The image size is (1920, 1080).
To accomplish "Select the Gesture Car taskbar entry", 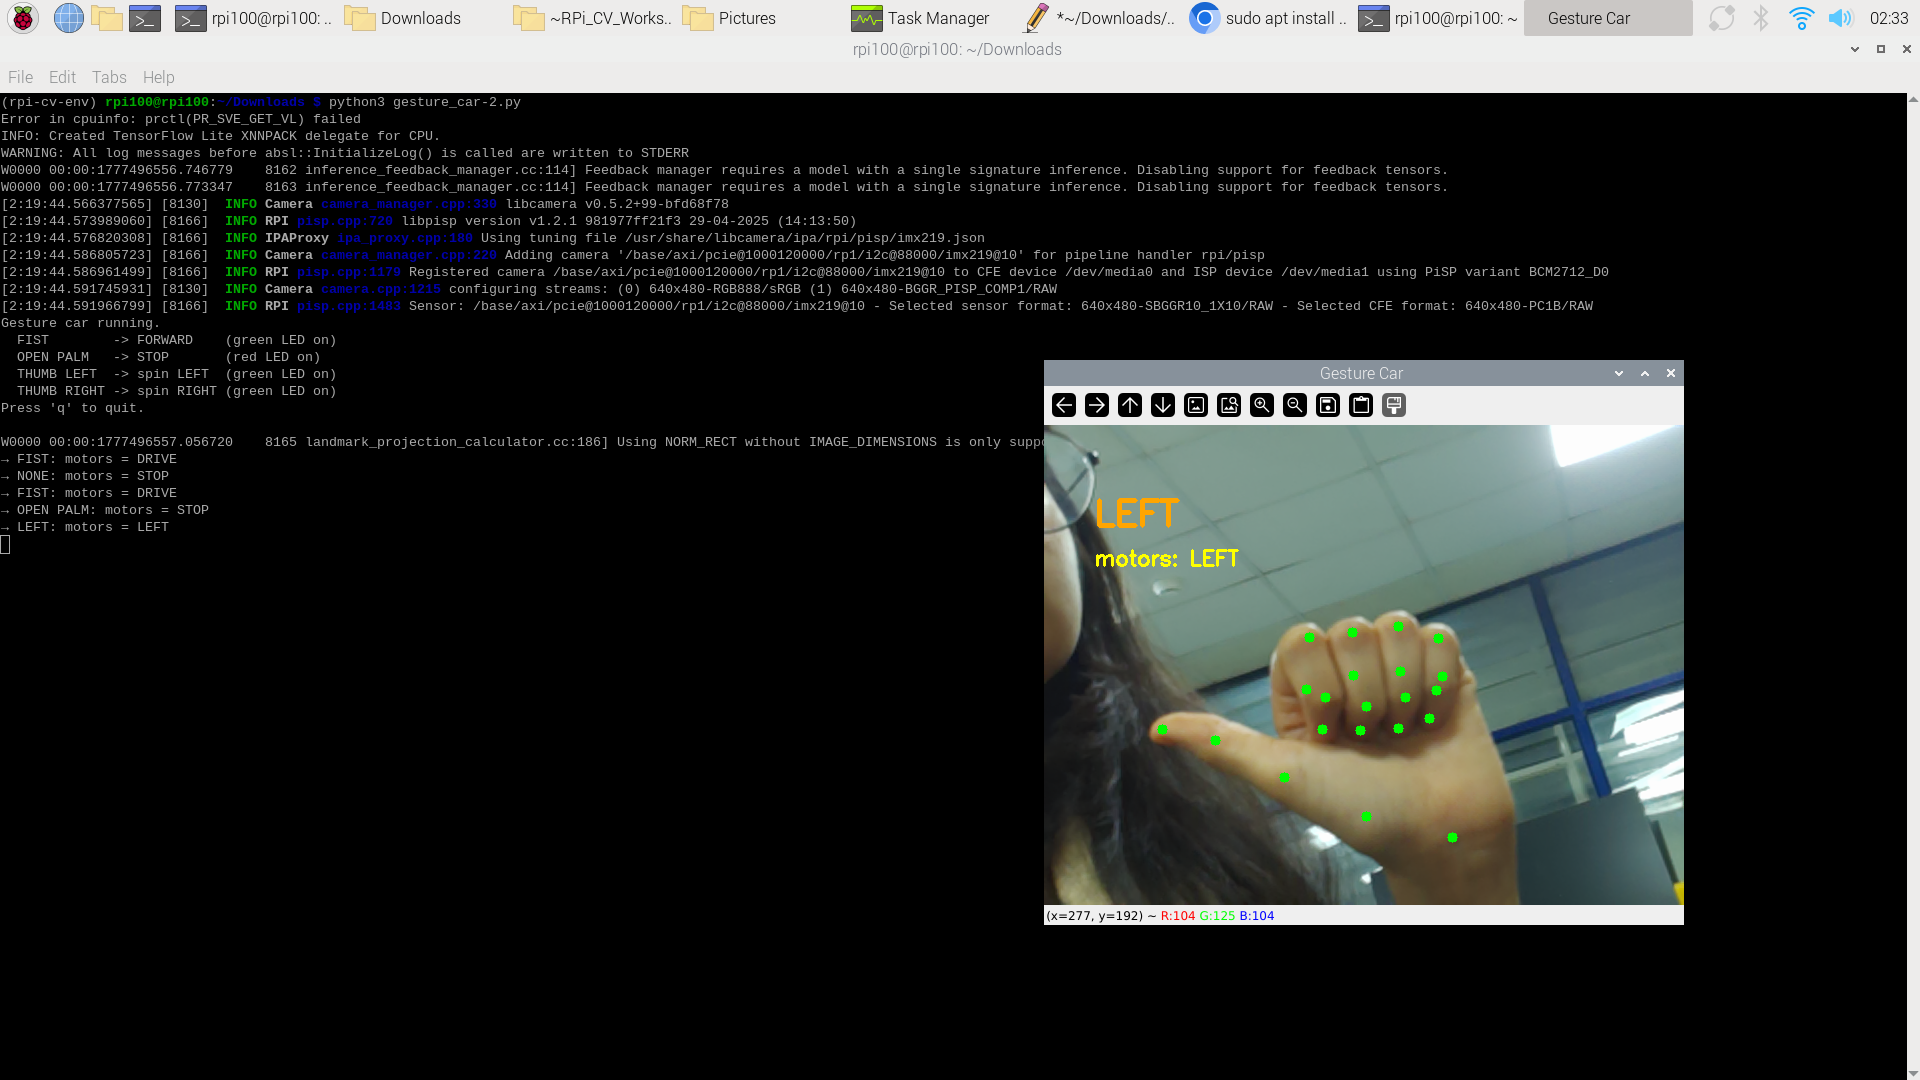I will pyautogui.click(x=1608, y=18).
